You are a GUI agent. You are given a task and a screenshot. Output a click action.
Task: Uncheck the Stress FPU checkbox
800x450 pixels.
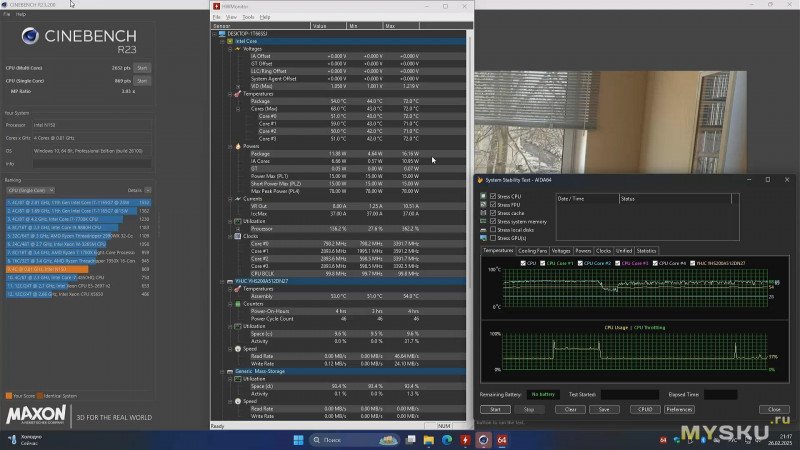[x=493, y=205]
